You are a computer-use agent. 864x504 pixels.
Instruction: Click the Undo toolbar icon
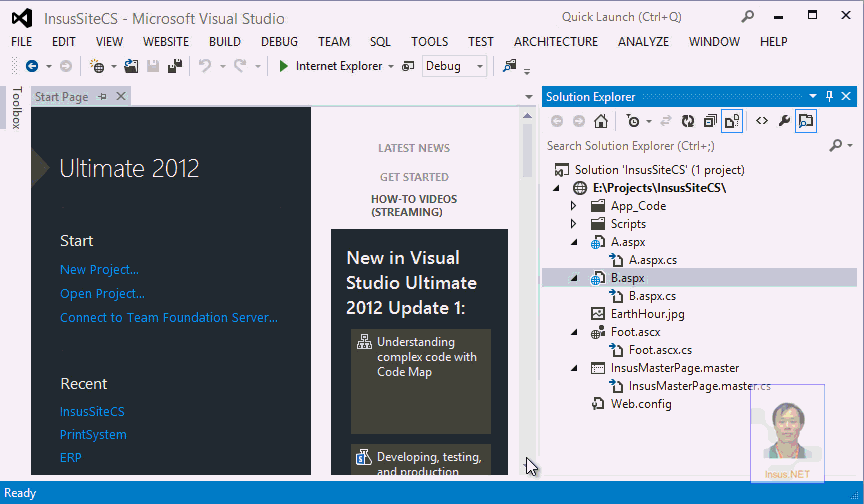click(205, 66)
